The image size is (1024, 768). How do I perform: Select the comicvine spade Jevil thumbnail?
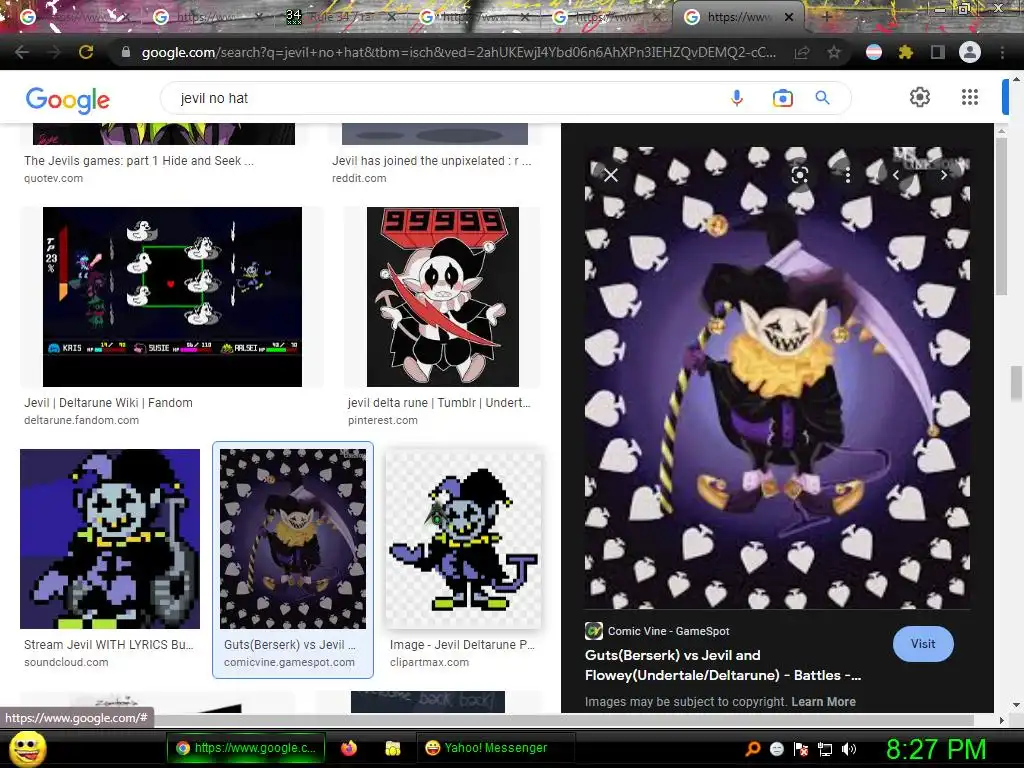coord(293,539)
